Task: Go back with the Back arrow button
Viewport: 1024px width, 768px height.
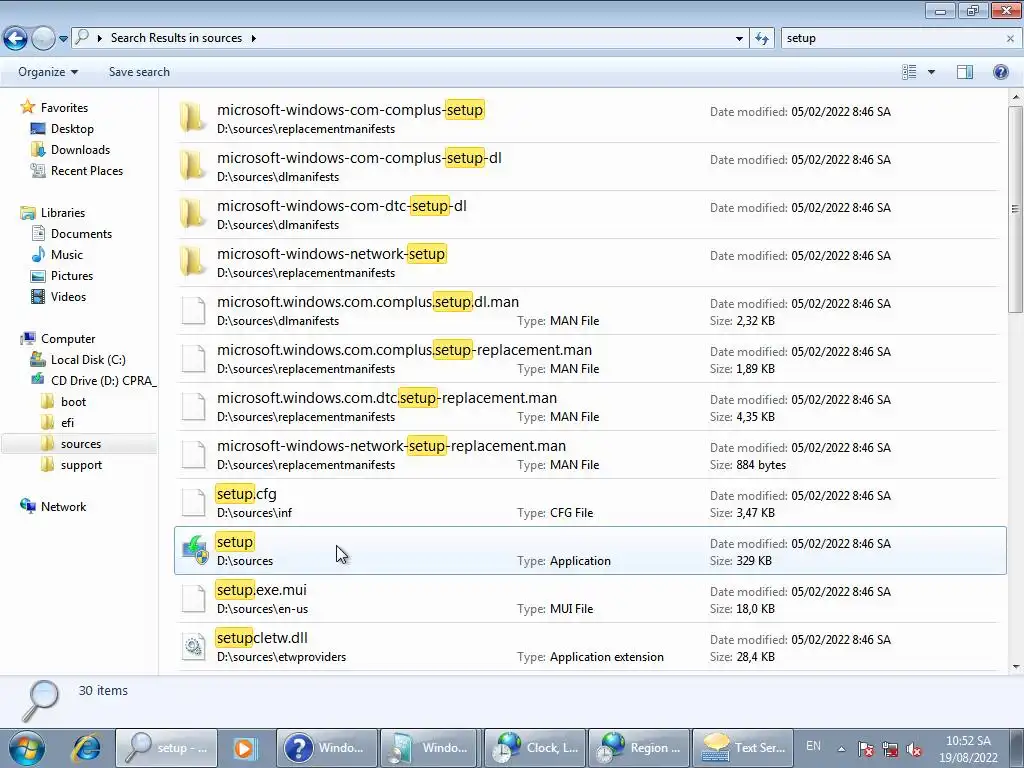Action: pos(16,39)
